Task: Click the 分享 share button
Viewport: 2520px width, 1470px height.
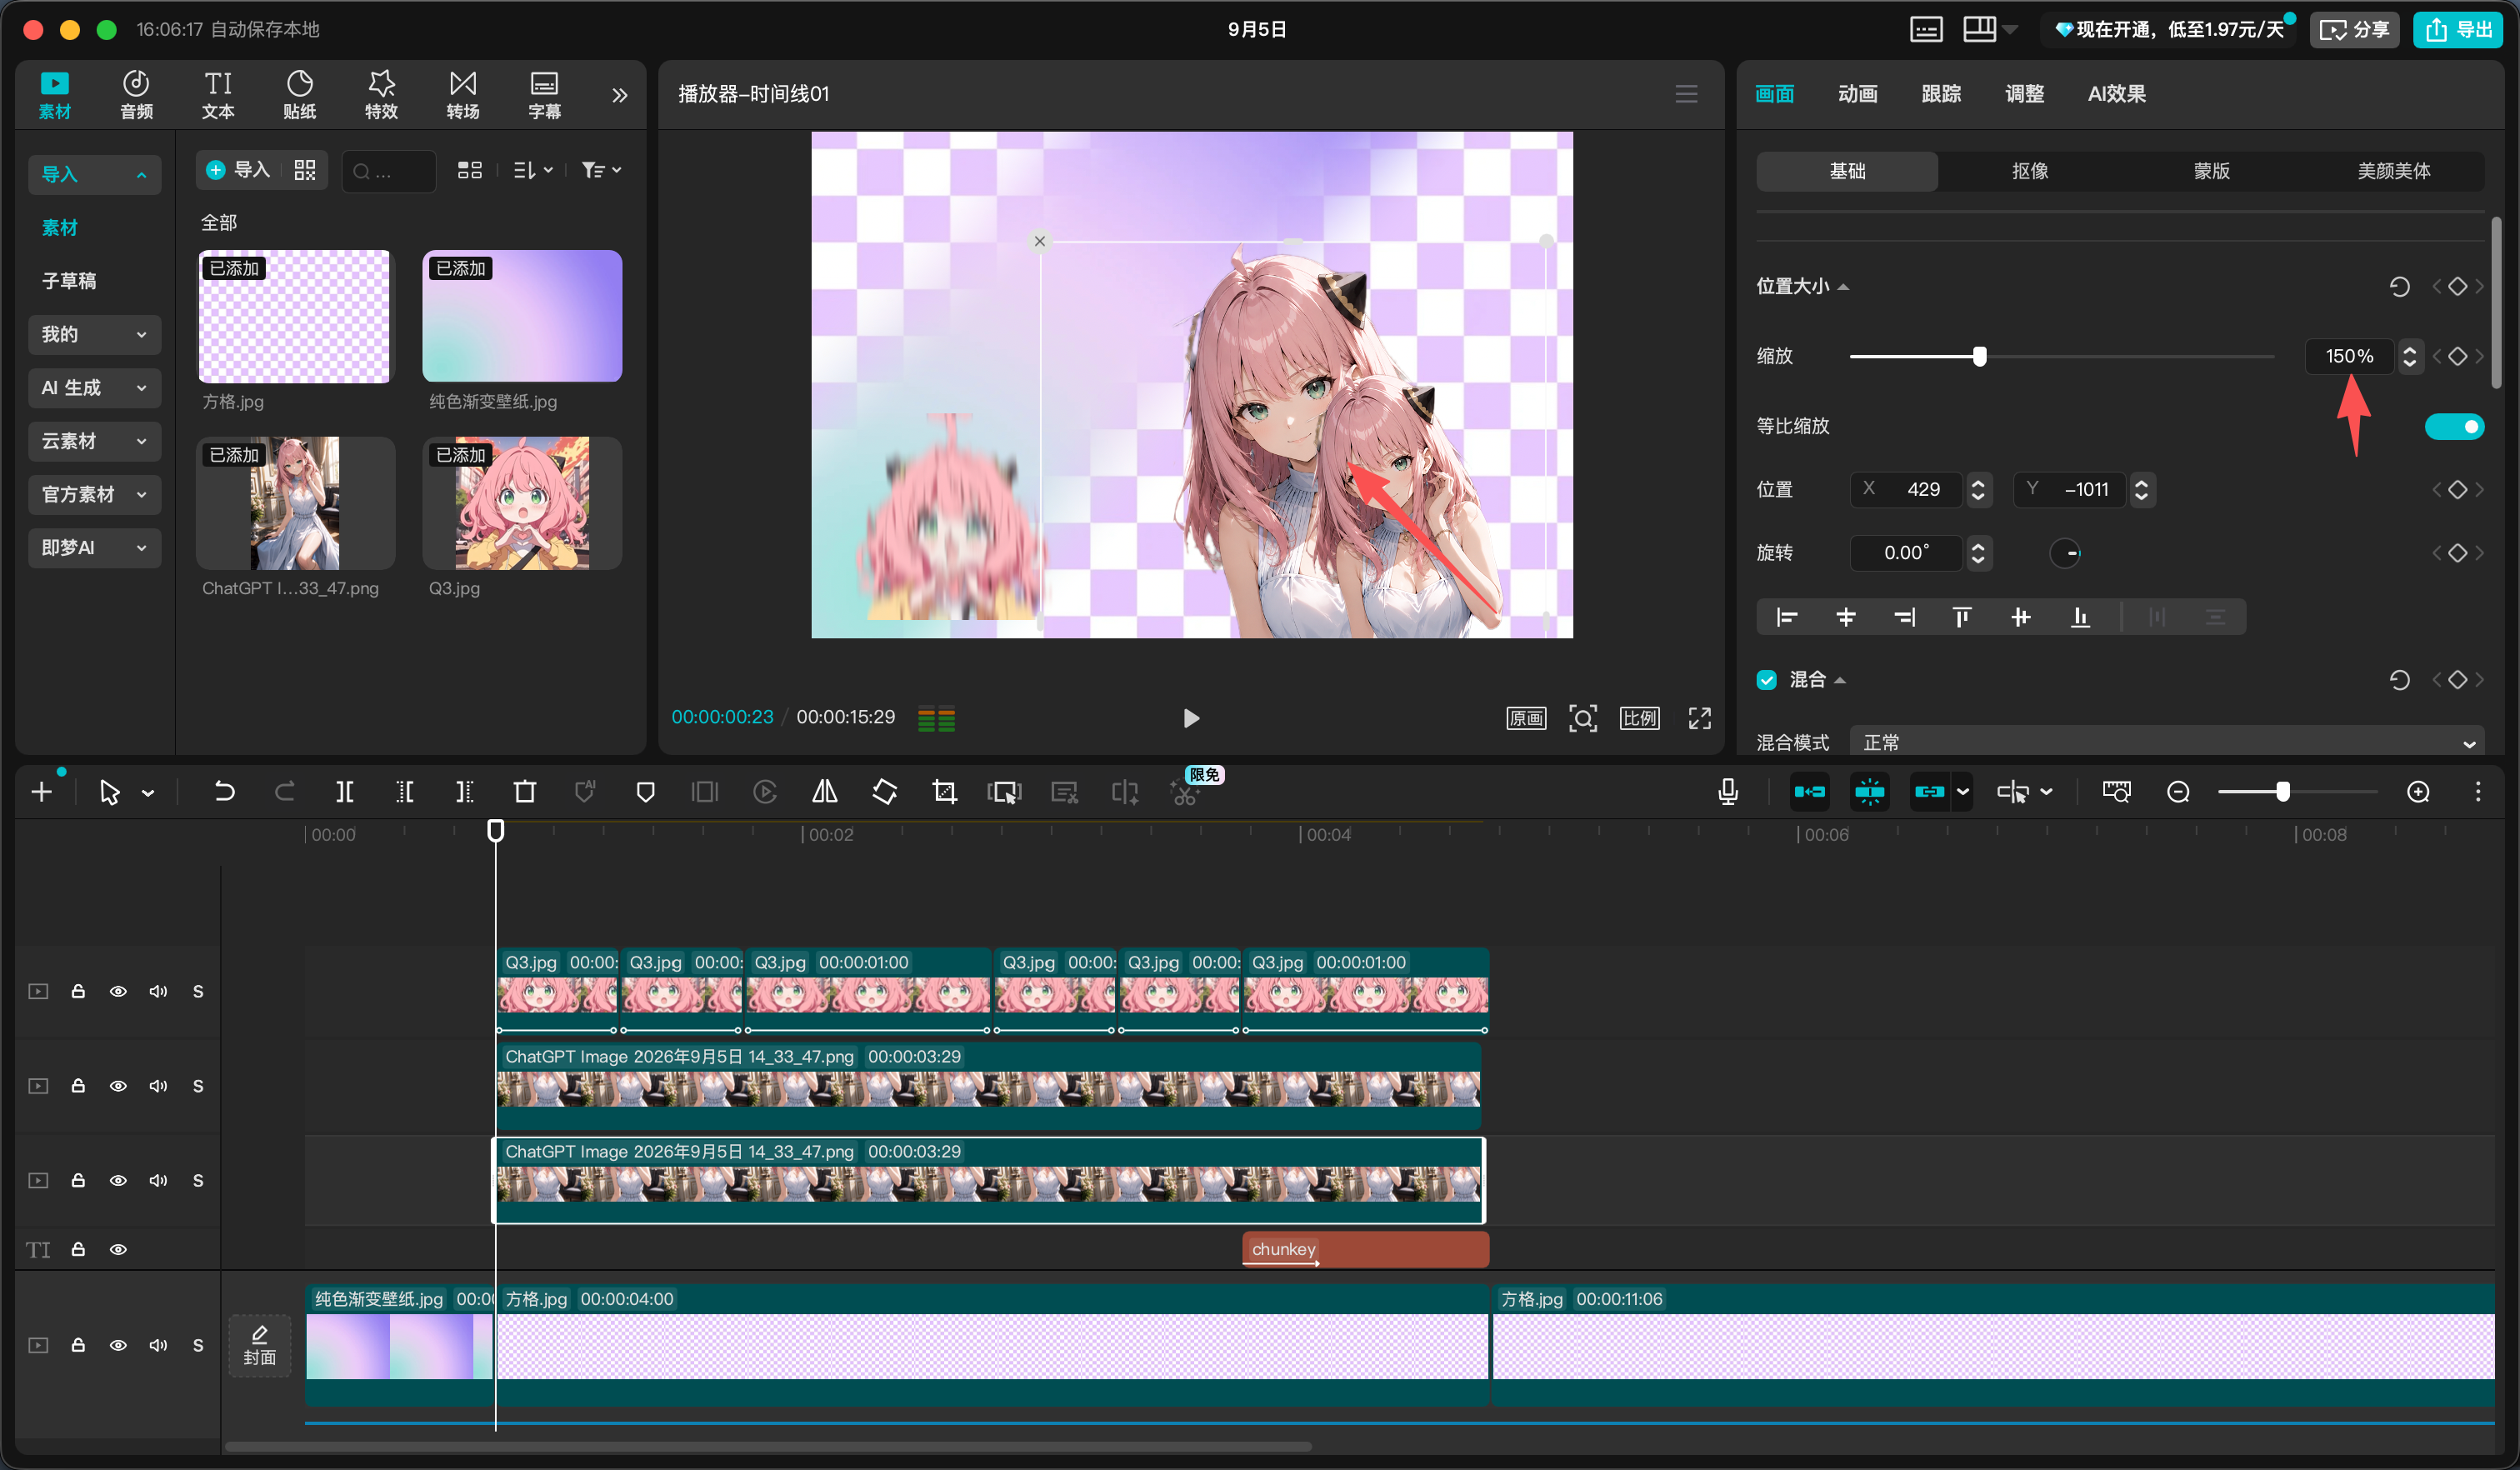Action: point(2354,30)
